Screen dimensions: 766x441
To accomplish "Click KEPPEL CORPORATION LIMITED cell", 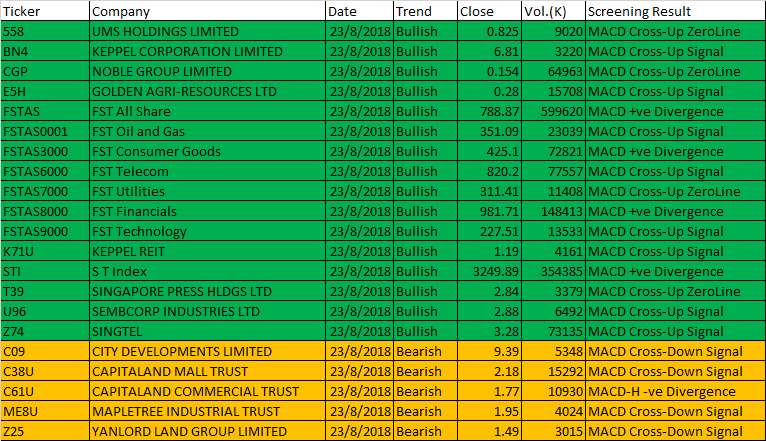I will point(208,51).
